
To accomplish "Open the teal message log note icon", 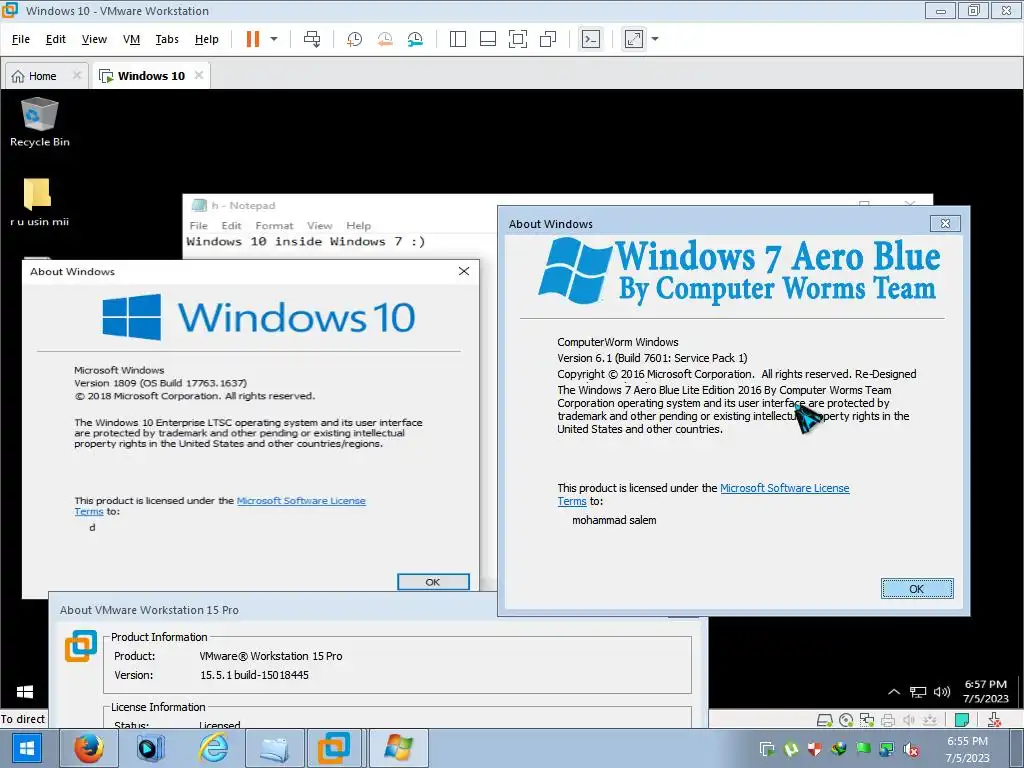I will click(x=961, y=720).
